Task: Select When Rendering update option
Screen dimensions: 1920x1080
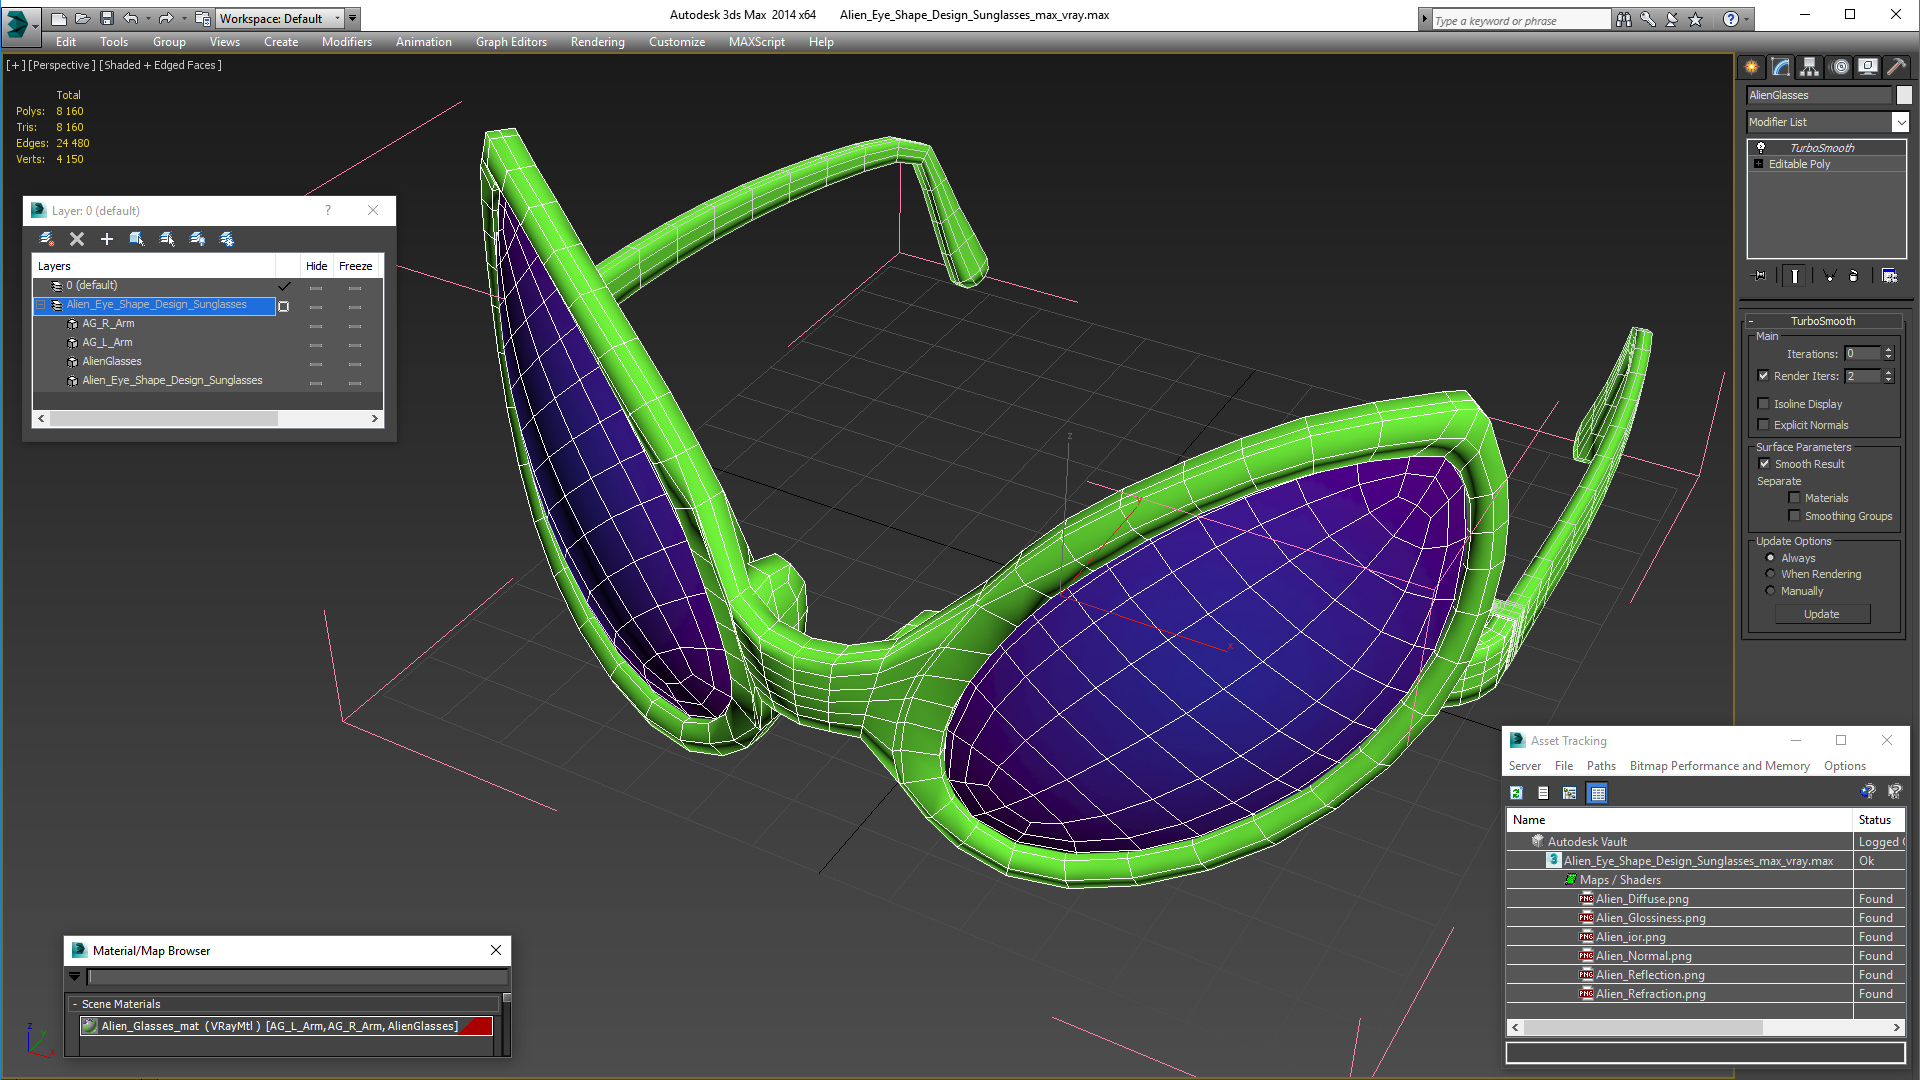Action: pyautogui.click(x=1770, y=574)
